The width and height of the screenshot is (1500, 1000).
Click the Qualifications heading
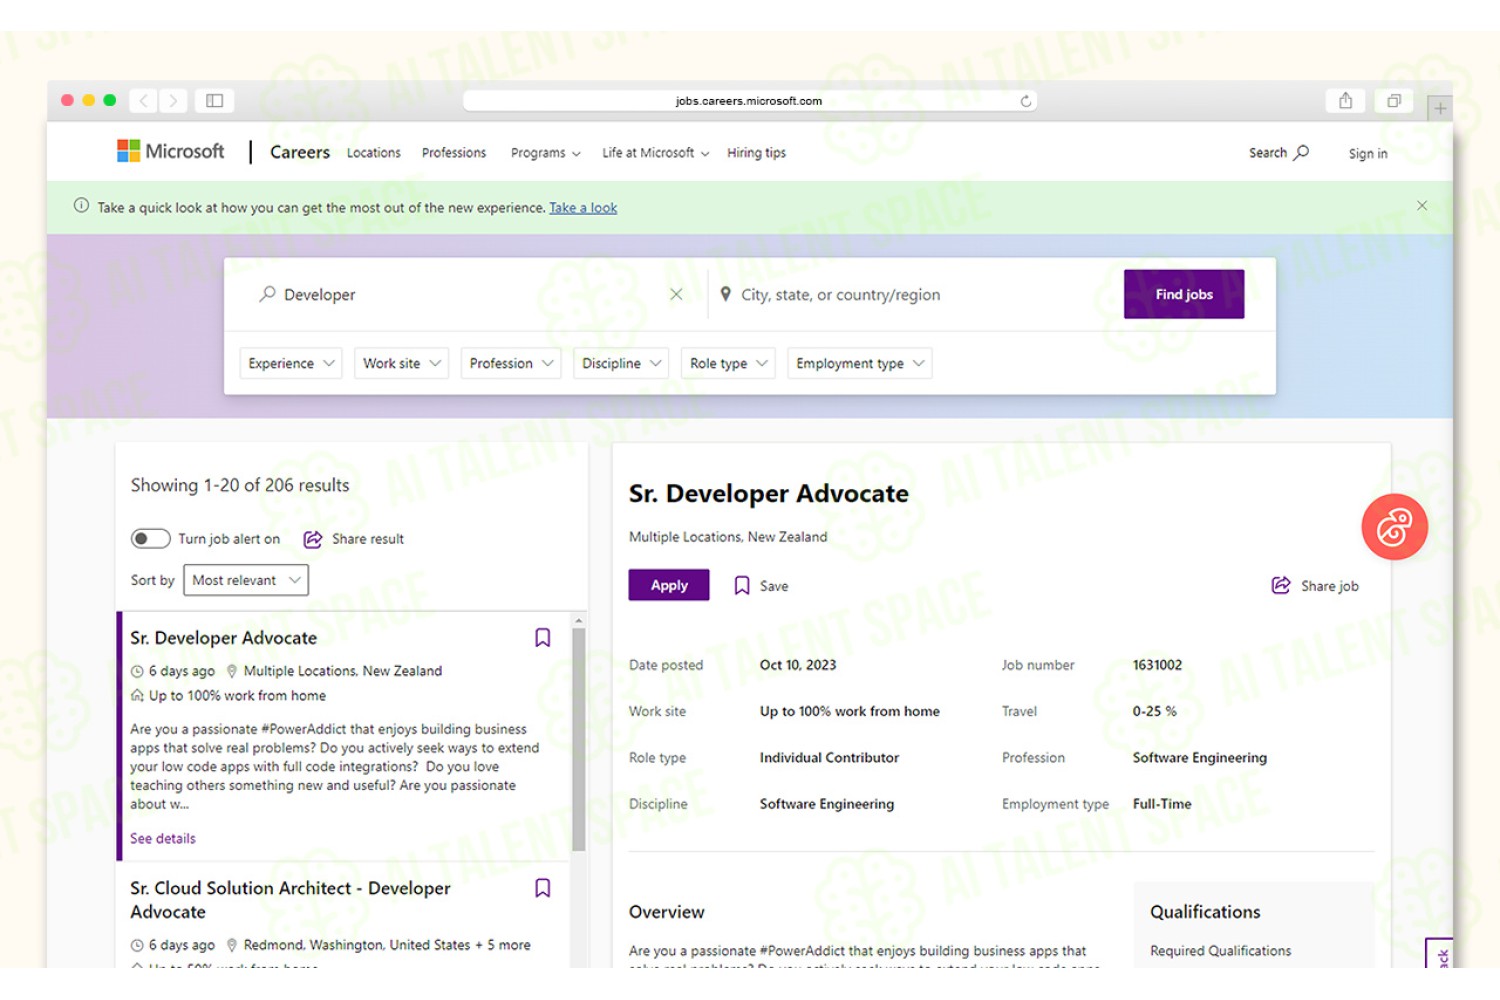pyautogui.click(x=1205, y=912)
